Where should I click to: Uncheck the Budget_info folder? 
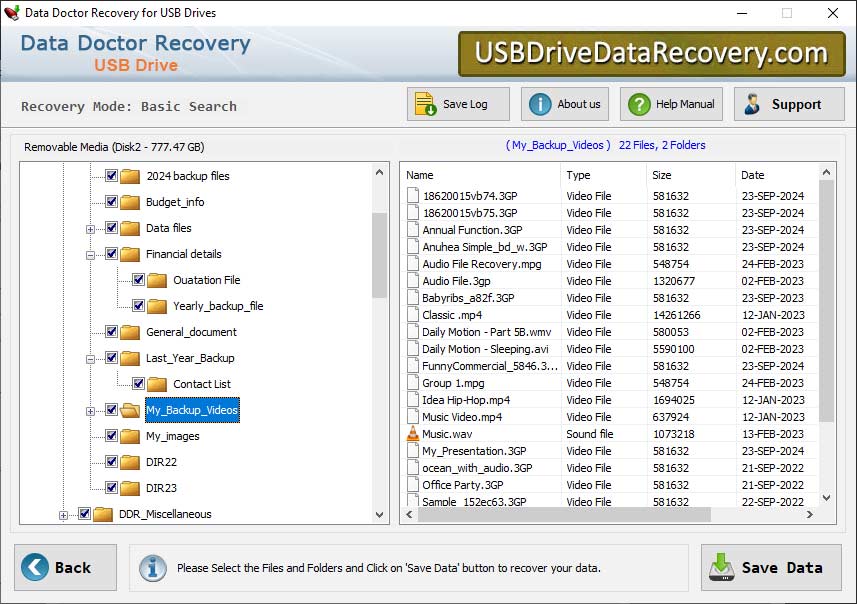tap(112, 203)
